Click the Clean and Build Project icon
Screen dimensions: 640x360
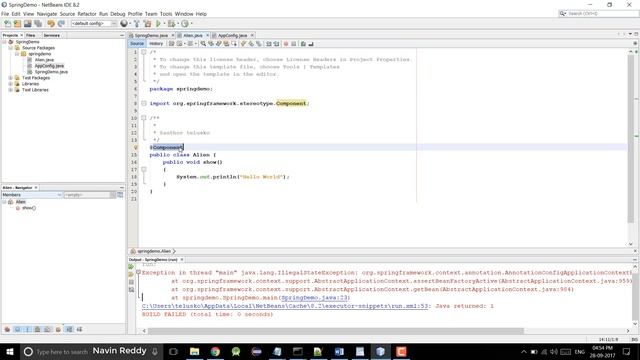147,24
